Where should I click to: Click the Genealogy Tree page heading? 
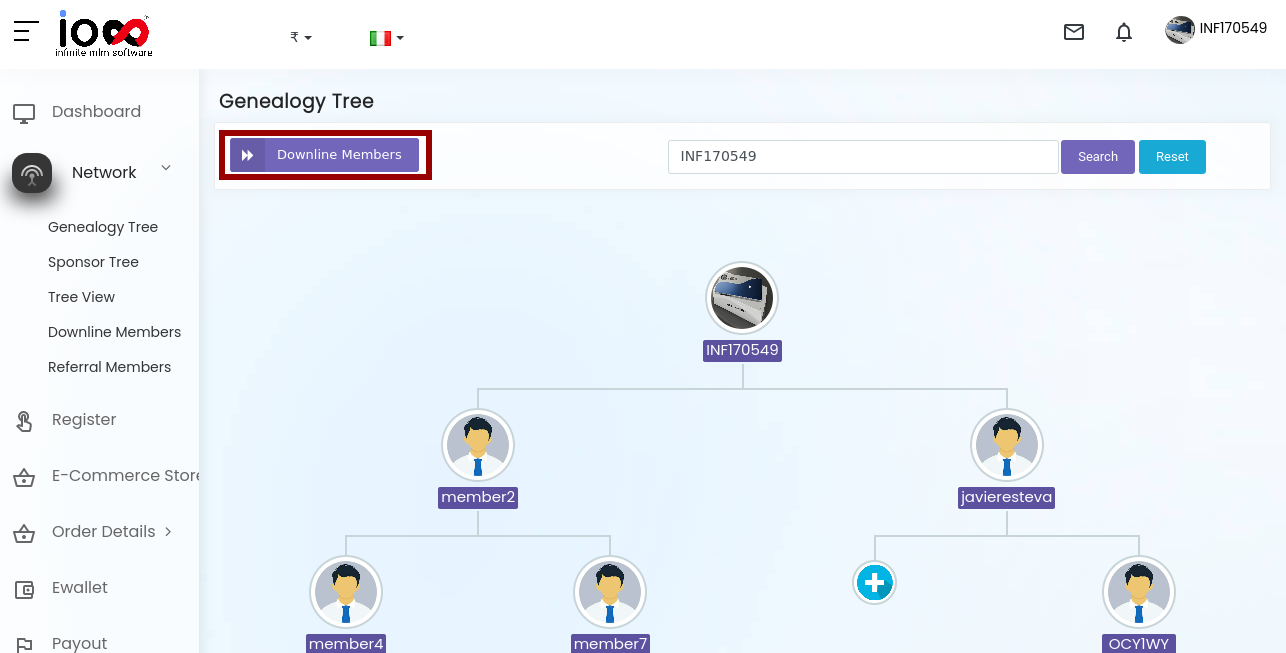[x=296, y=101]
